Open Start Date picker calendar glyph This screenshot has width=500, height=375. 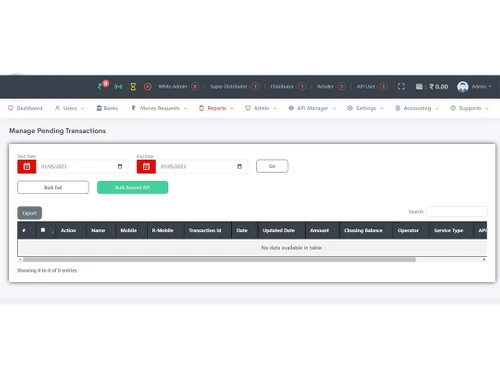pyautogui.click(x=120, y=166)
